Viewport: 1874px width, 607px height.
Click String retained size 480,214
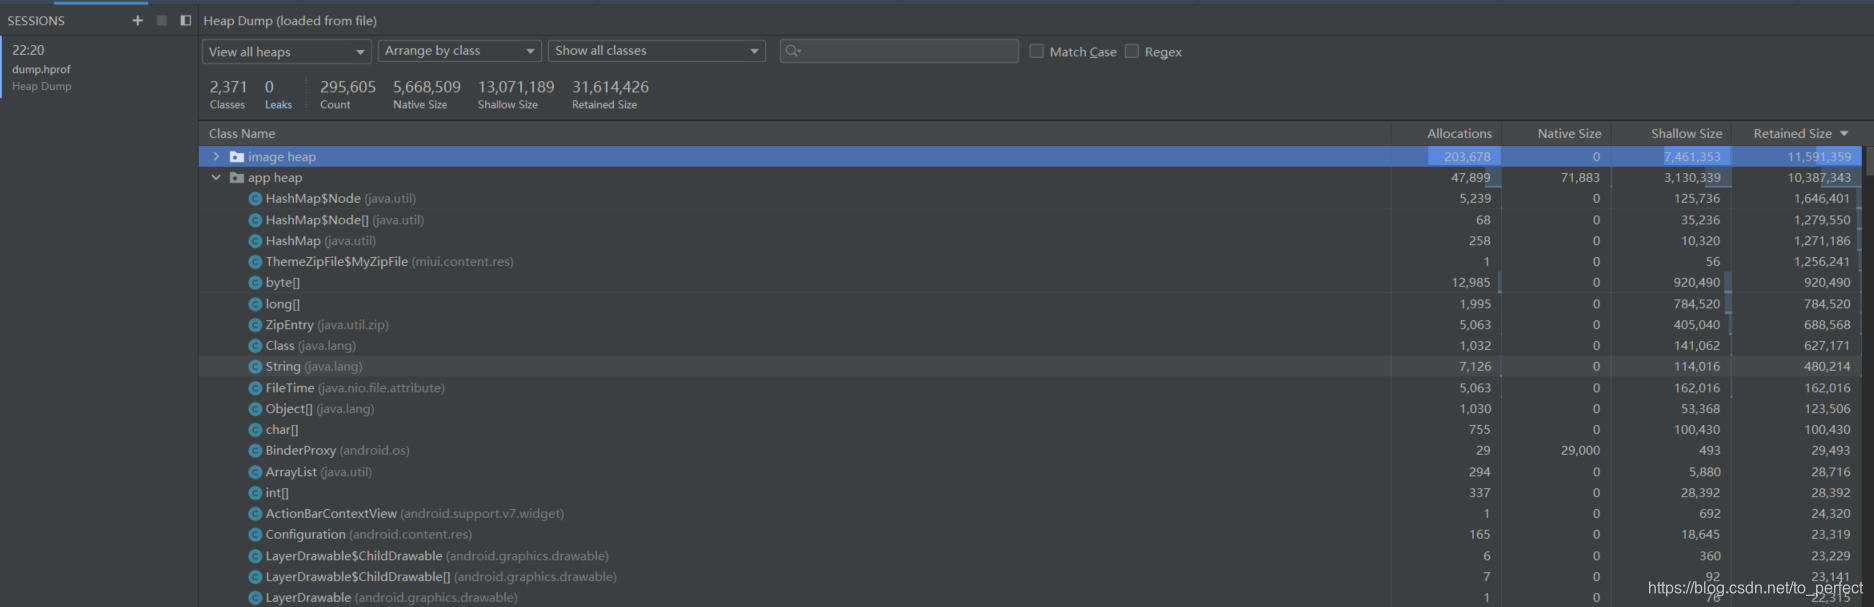tap(1827, 367)
